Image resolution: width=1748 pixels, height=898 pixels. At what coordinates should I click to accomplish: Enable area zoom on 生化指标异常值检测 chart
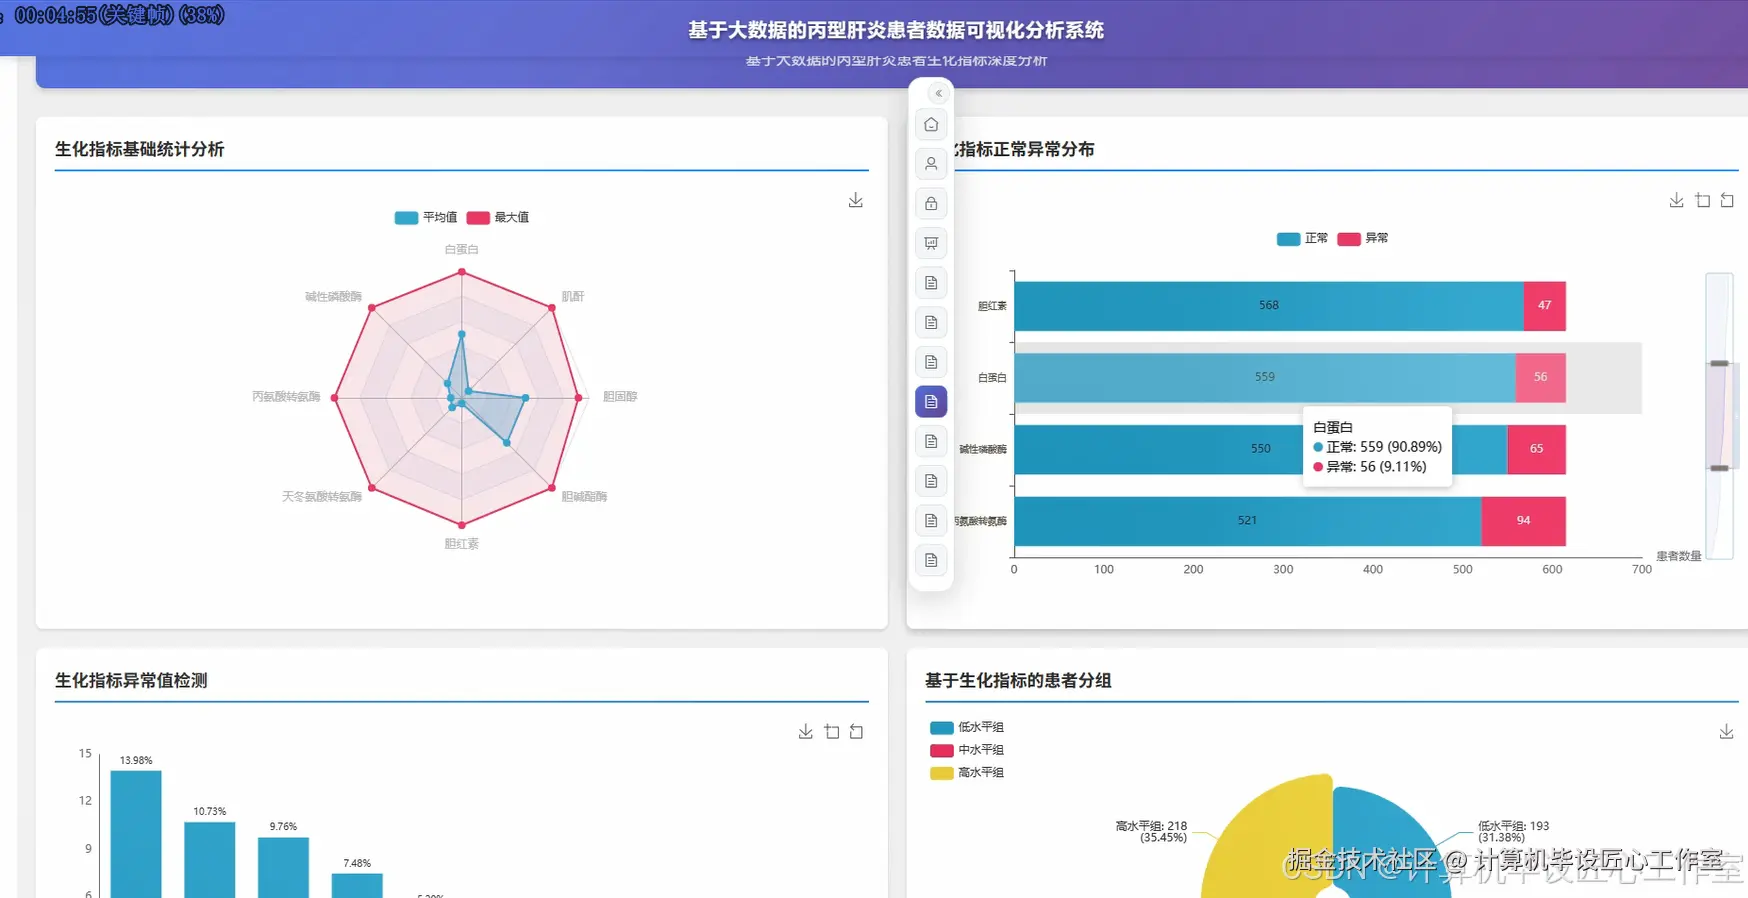coord(832,732)
